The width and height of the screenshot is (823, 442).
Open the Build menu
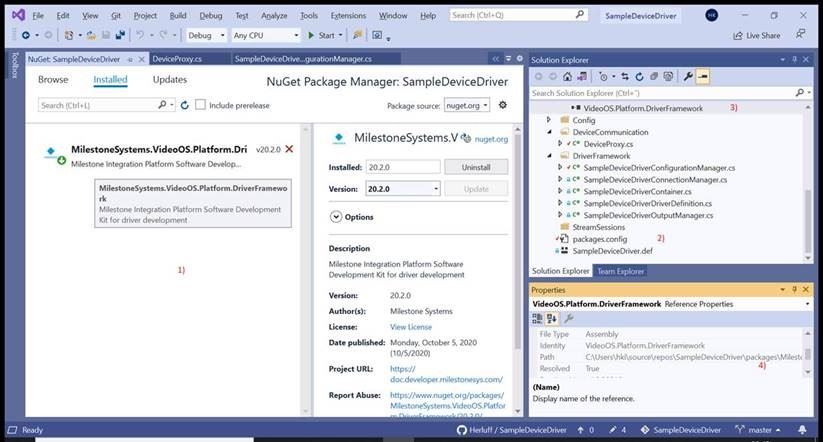click(x=178, y=15)
